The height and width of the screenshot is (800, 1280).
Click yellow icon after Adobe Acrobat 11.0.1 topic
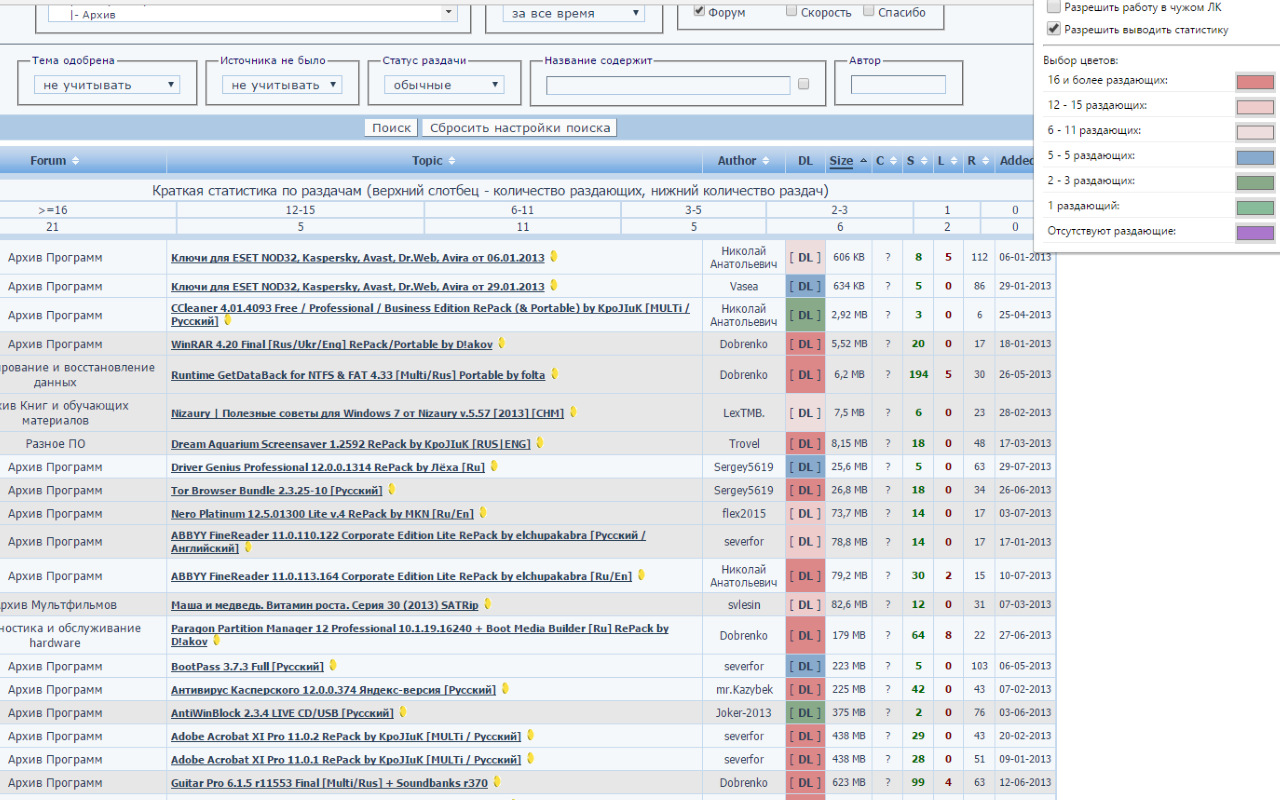point(531,759)
